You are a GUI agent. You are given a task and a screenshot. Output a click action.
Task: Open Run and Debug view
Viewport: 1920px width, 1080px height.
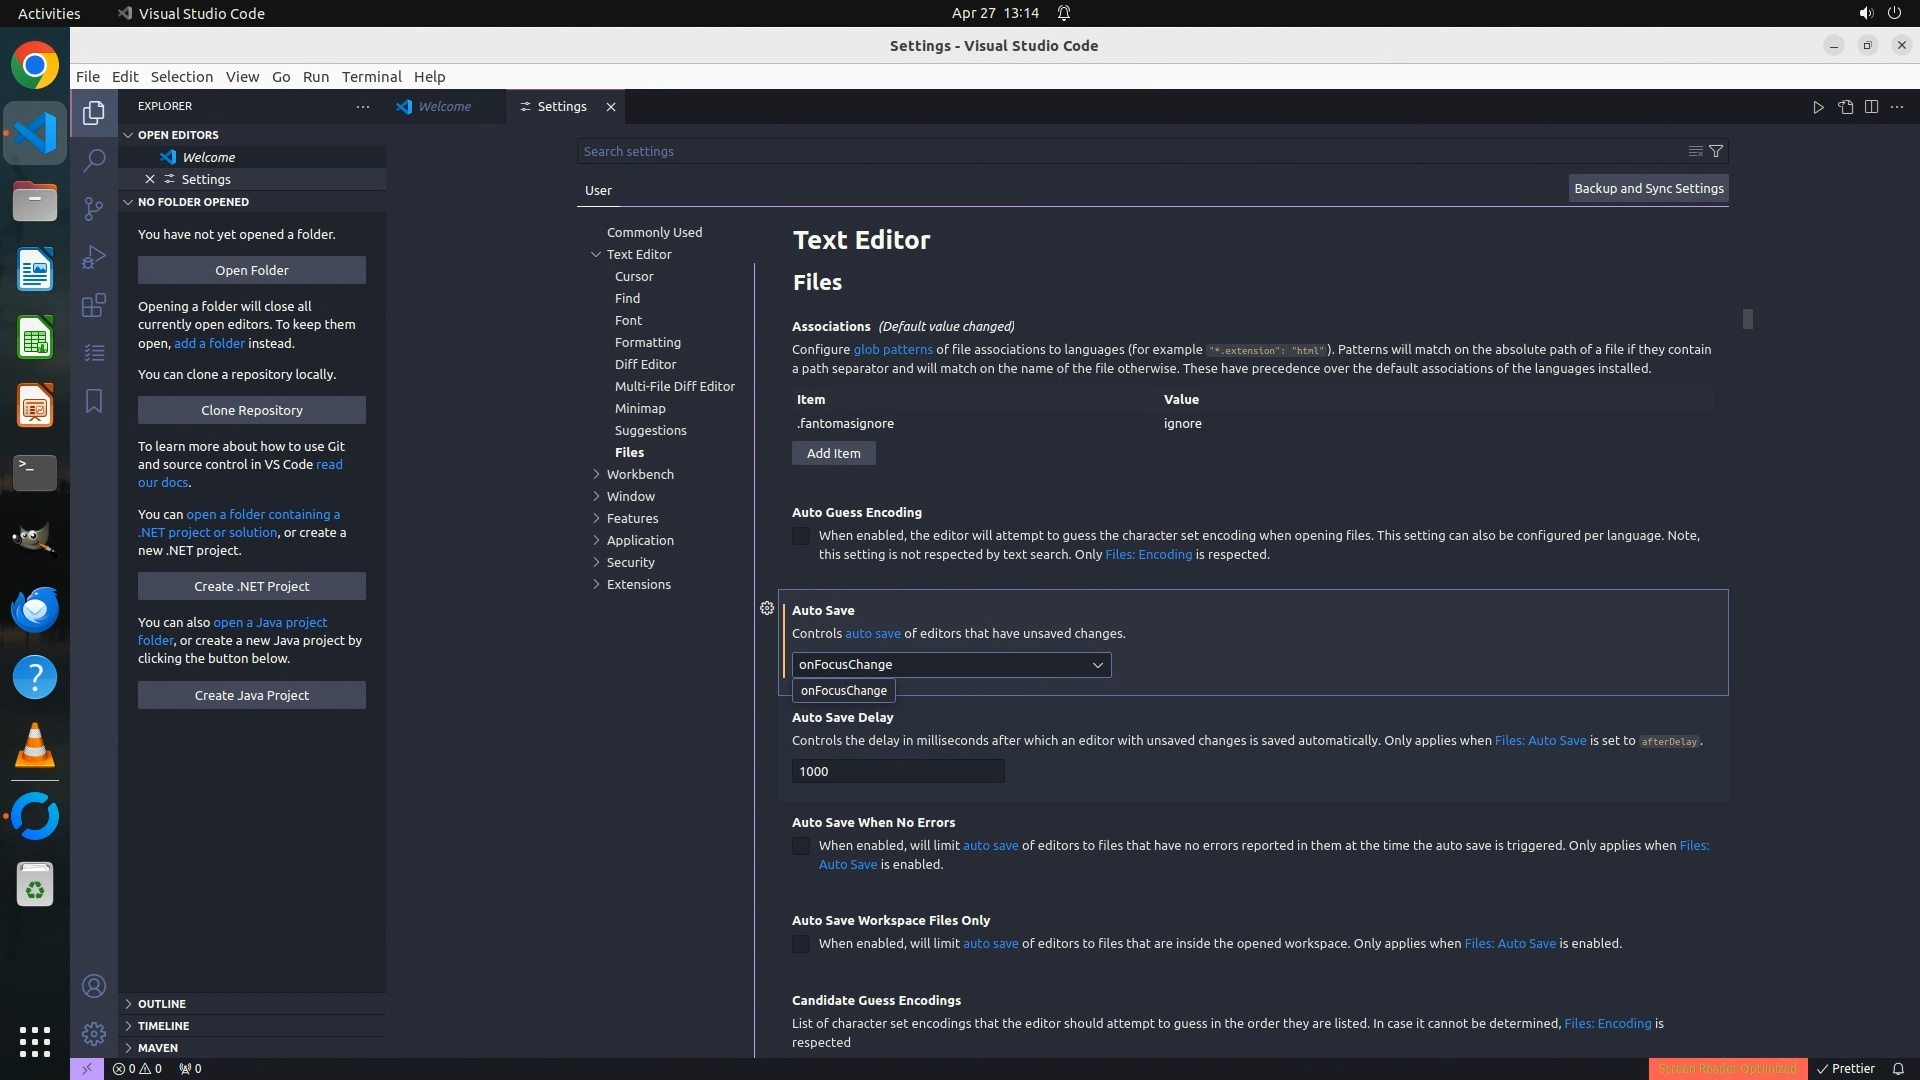93,257
